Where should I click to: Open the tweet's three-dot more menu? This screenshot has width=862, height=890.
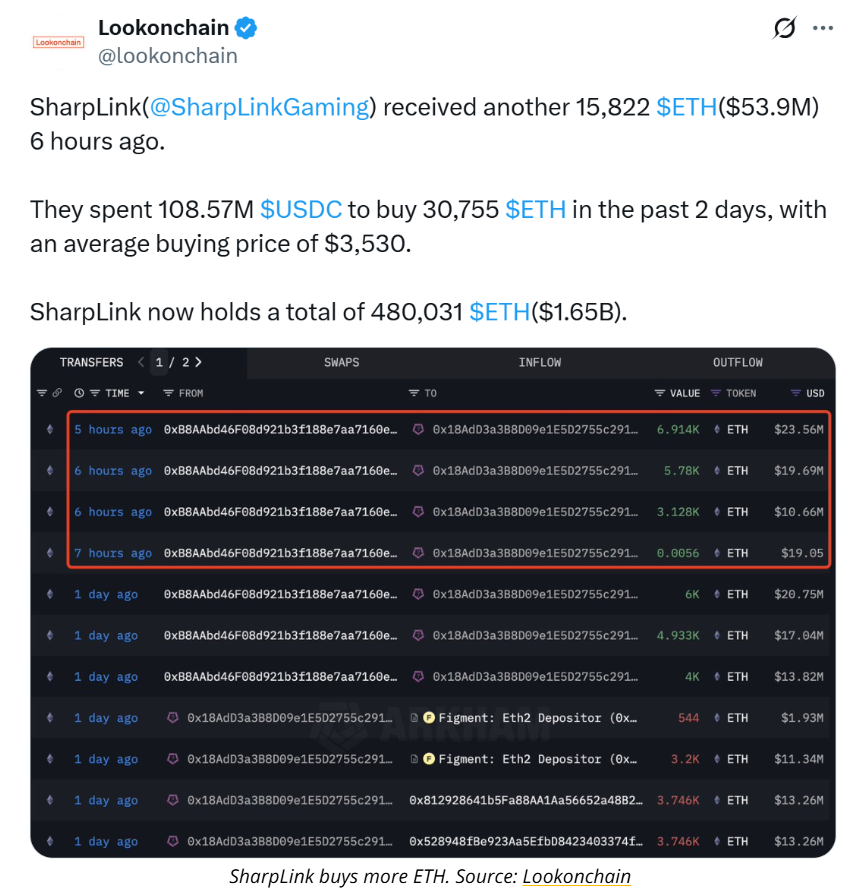click(x=823, y=28)
